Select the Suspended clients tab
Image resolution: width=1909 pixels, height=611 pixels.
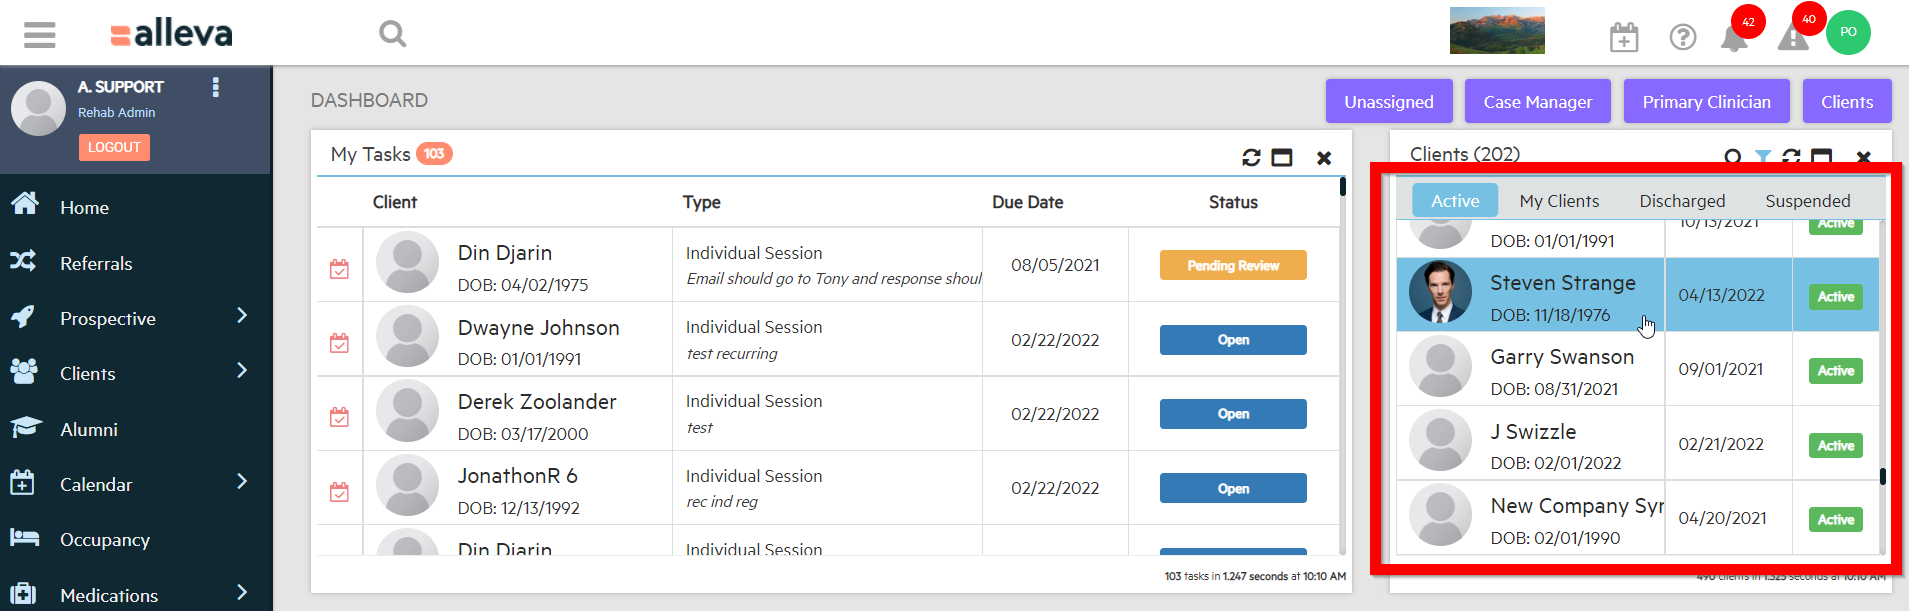coord(1807,201)
